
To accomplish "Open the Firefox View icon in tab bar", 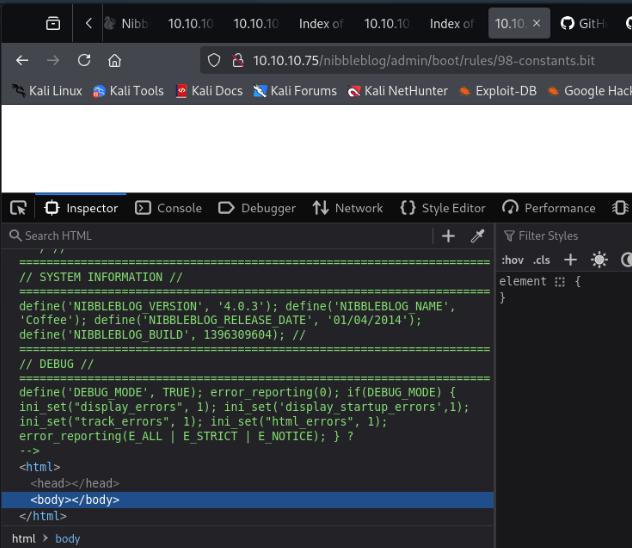I will pyautogui.click(x=53, y=23).
